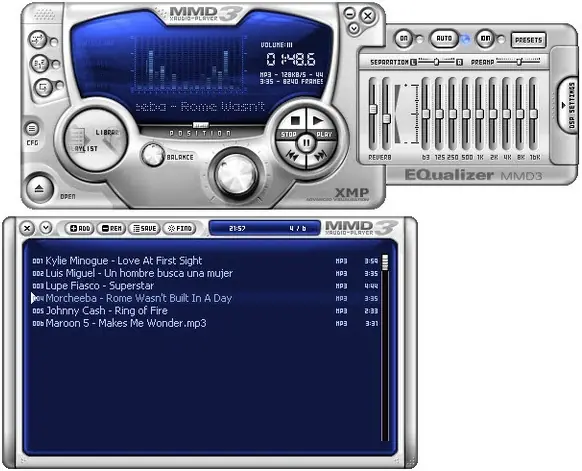Pause the current track

click(x=307, y=142)
